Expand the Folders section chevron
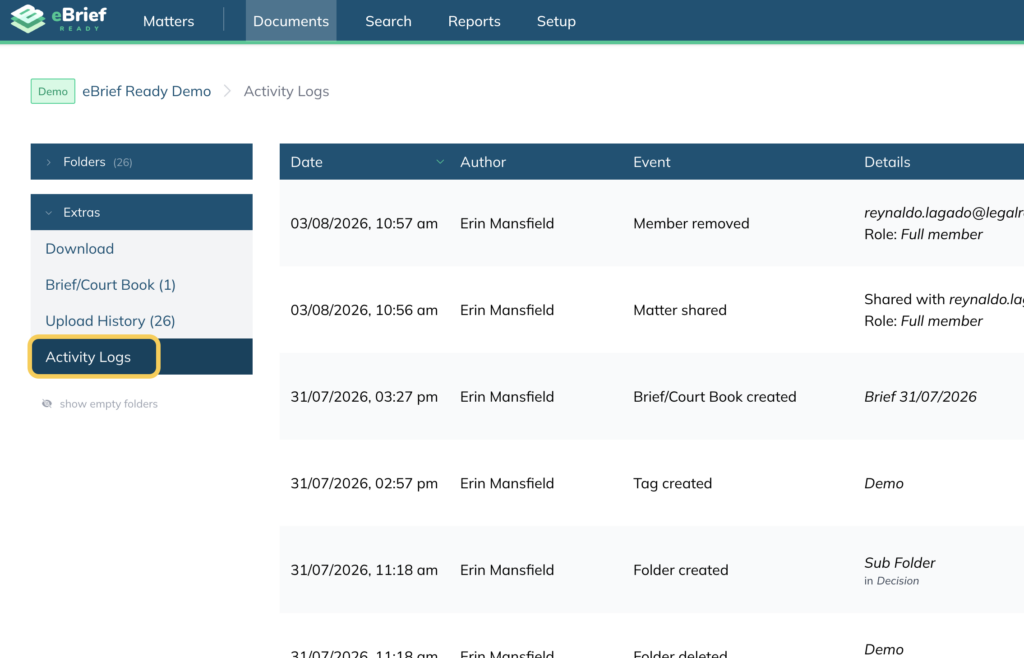Image resolution: width=1024 pixels, height=658 pixels. 48,162
